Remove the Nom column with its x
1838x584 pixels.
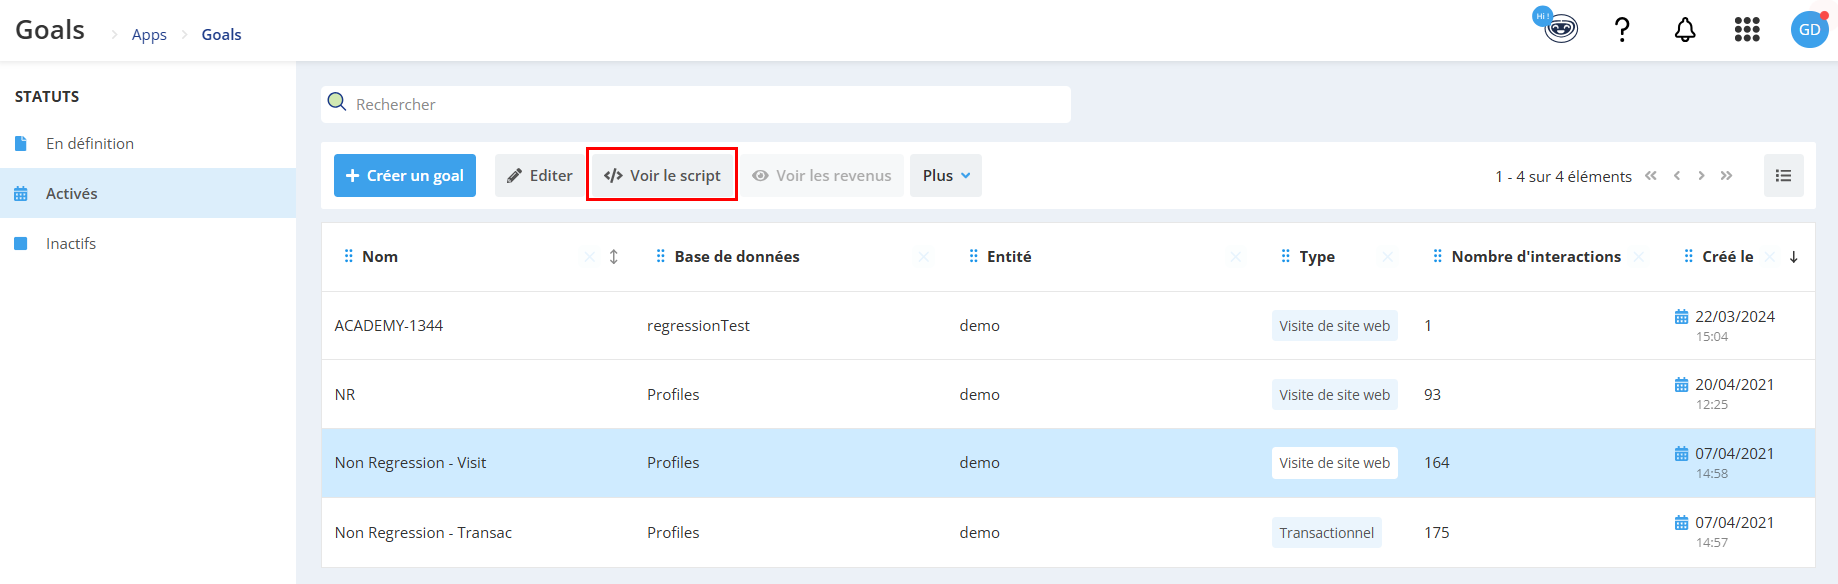coord(589,257)
